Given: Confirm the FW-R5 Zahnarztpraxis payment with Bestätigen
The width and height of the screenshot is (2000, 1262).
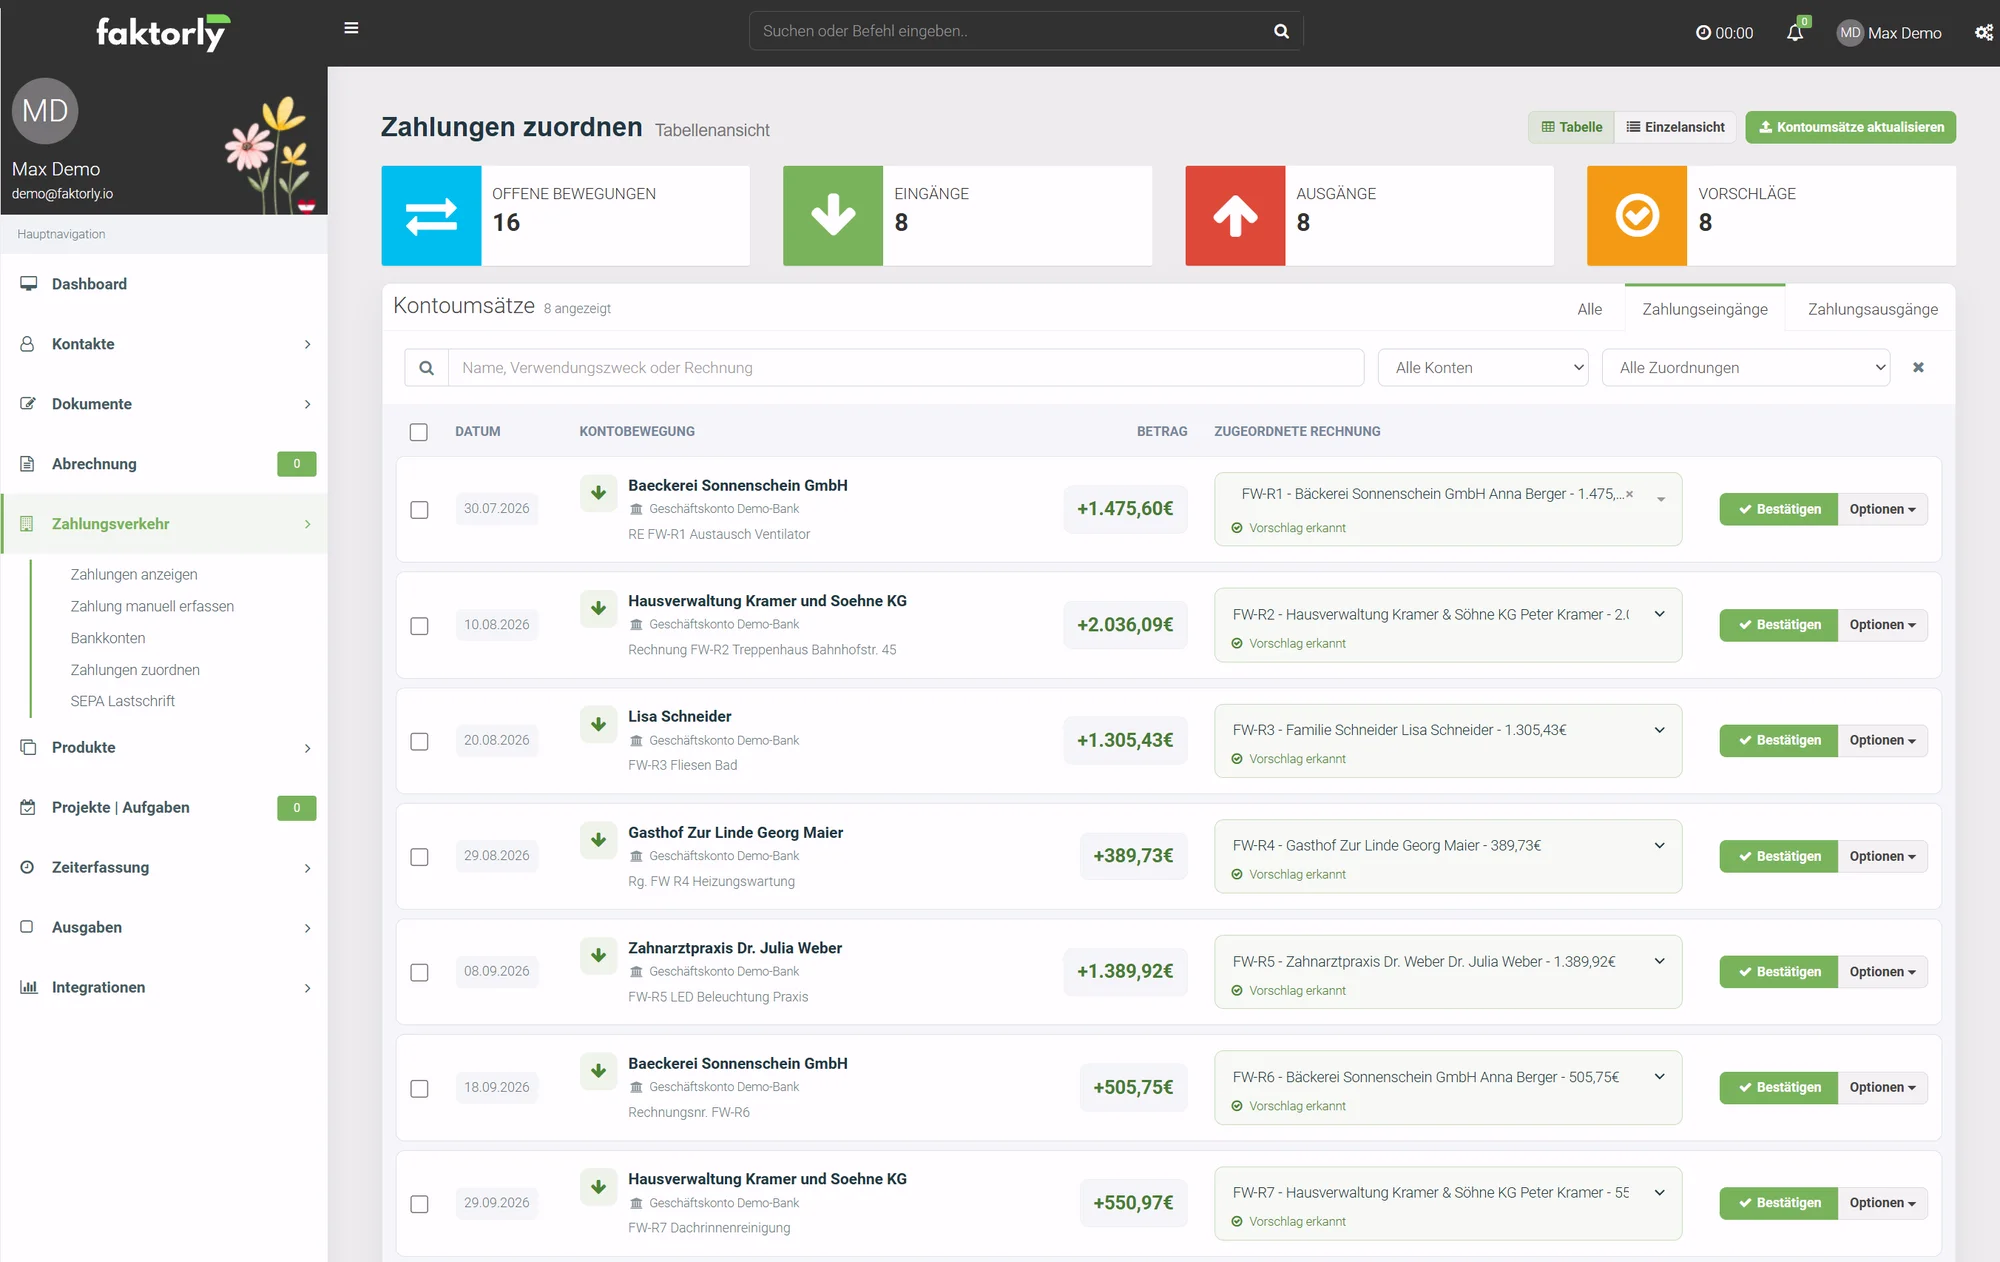Looking at the screenshot, I should click(x=1778, y=971).
